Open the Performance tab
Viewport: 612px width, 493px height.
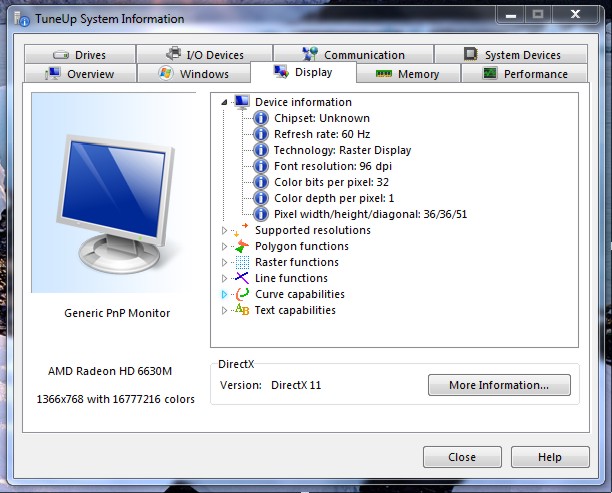[x=524, y=73]
